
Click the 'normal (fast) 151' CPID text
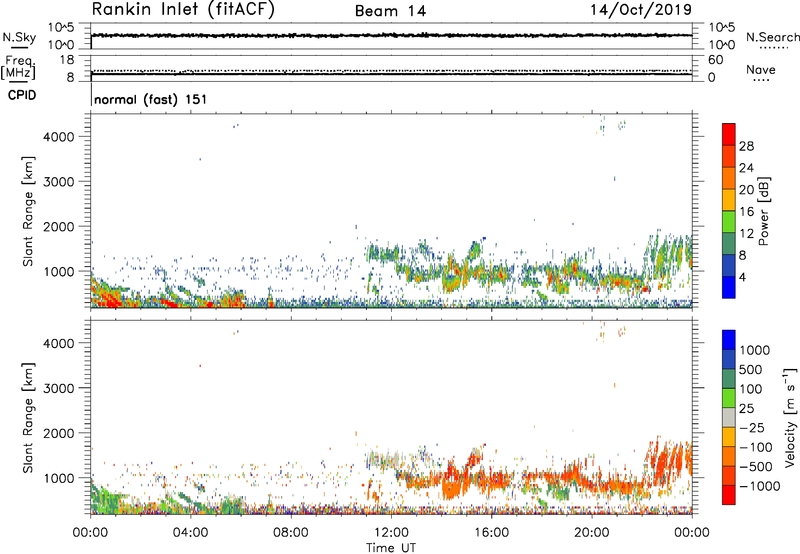(151, 99)
